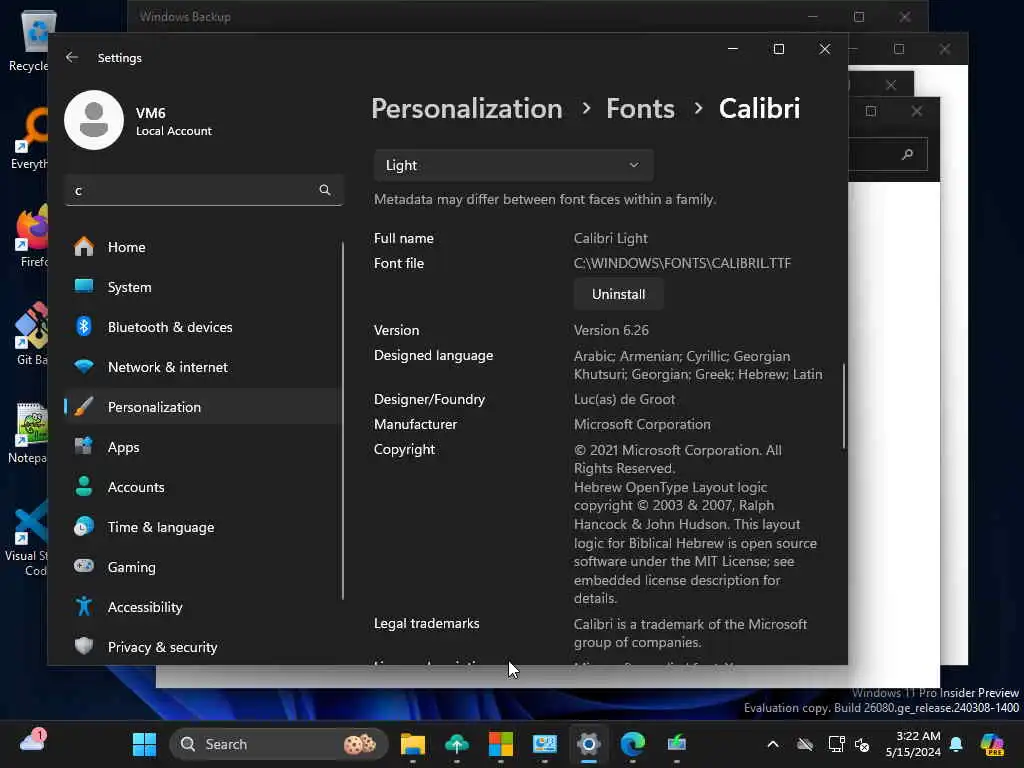Viewport: 1024px width, 768px height.
Task: Open Microsoft Store from the taskbar
Action: pyautogui.click(x=501, y=744)
